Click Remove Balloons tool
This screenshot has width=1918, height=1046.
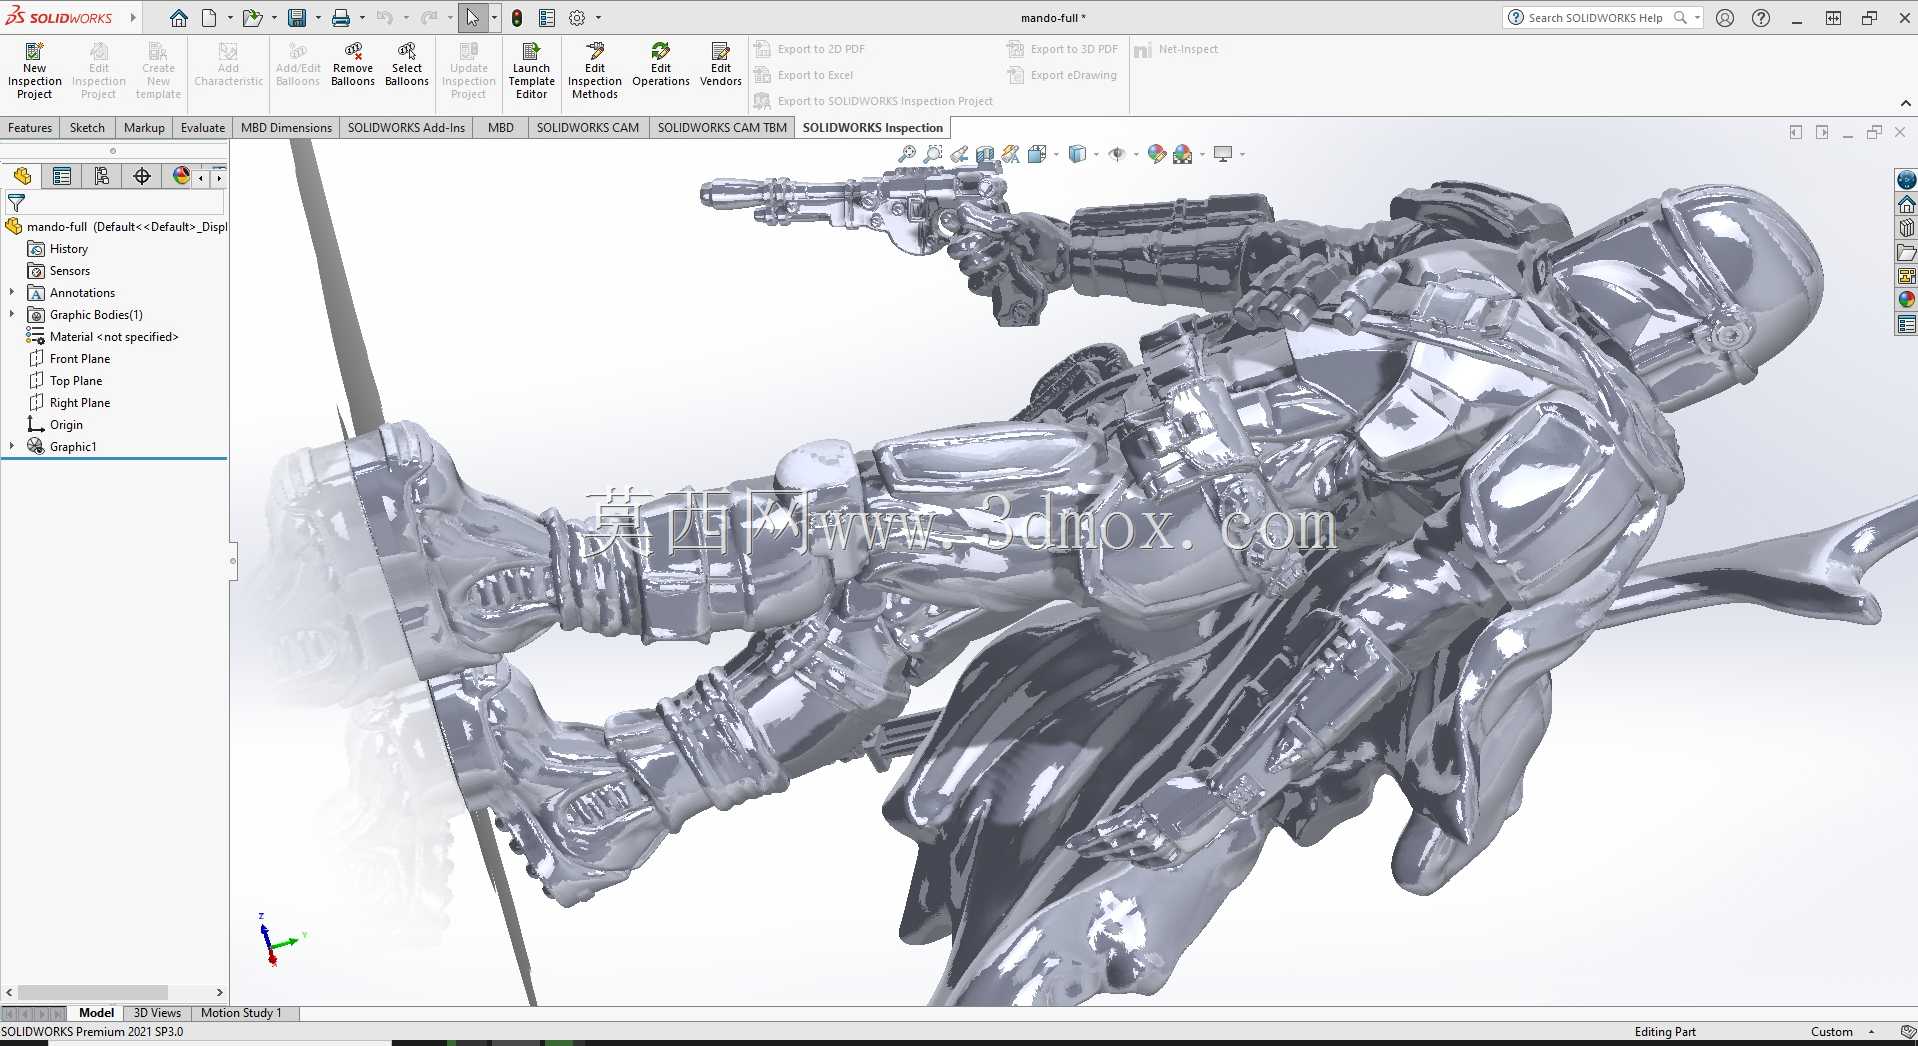click(x=353, y=64)
